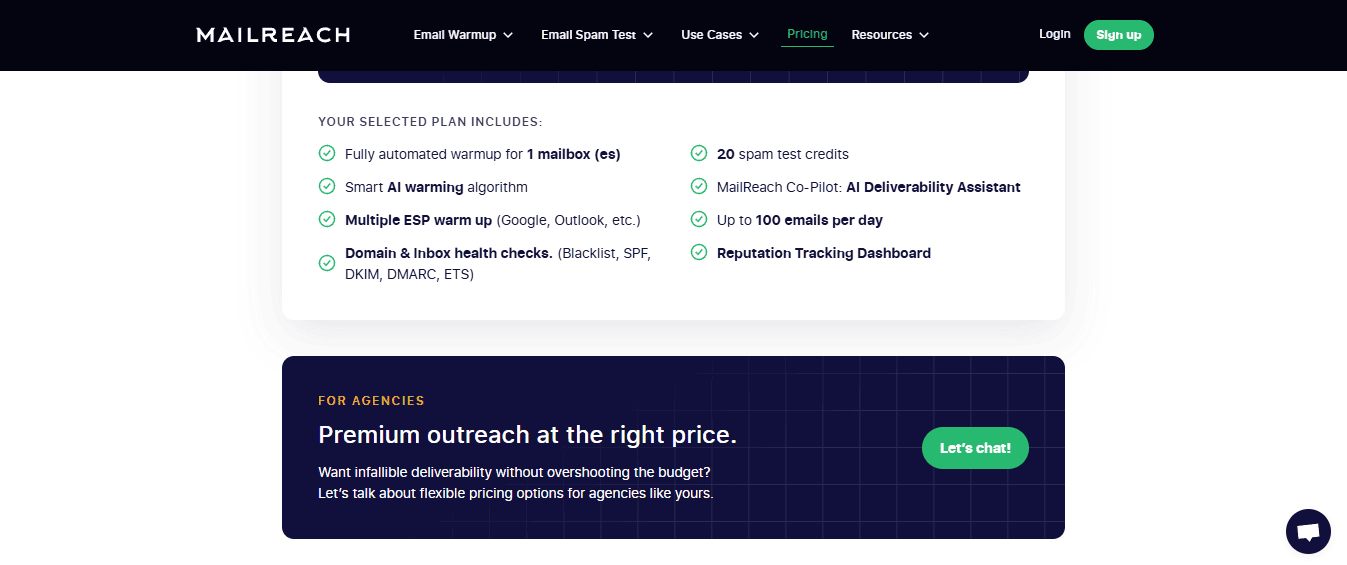This screenshot has height=565, width=1347.
Task: Click checkmark next to Reputation Tracking Dashboard
Action: [699, 252]
